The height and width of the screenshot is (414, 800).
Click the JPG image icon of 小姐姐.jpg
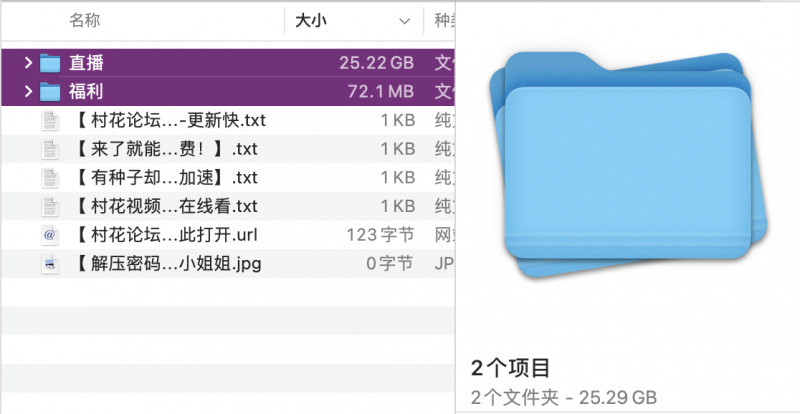click(50, 264)
